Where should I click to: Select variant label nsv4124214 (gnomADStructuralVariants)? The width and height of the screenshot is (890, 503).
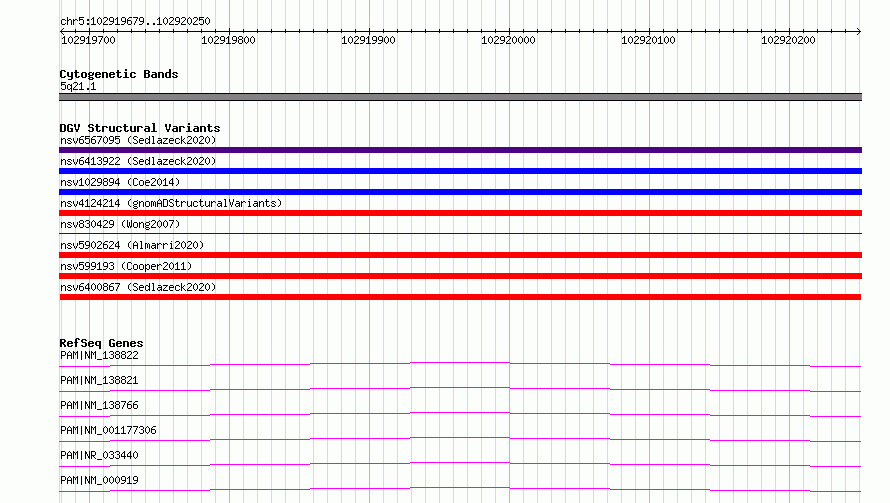(171, 203)
